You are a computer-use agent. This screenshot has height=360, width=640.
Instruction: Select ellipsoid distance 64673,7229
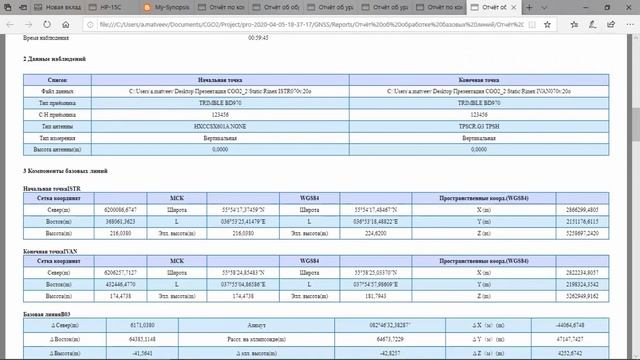point(390,339)
